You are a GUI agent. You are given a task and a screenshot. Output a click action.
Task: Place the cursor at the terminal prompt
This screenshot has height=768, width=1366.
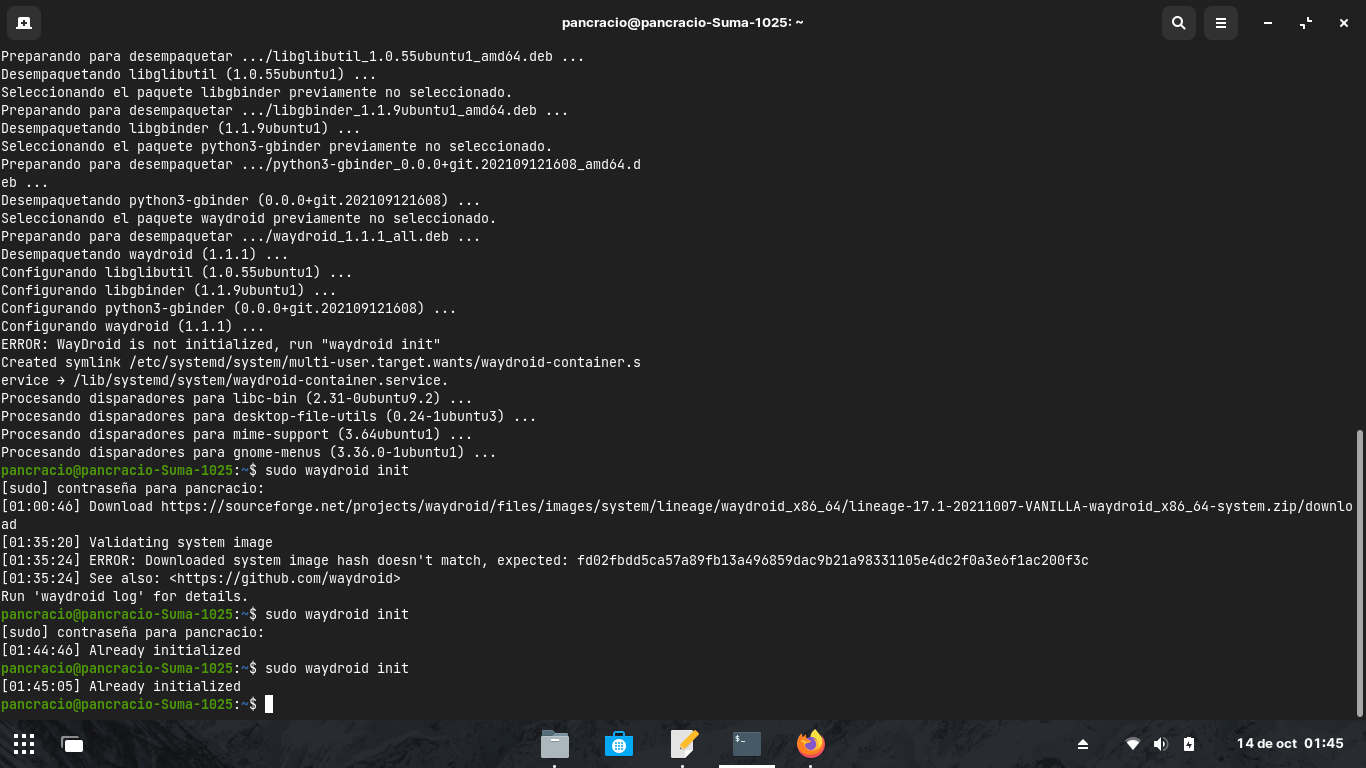pyautogui.click(x=268, y=704)
